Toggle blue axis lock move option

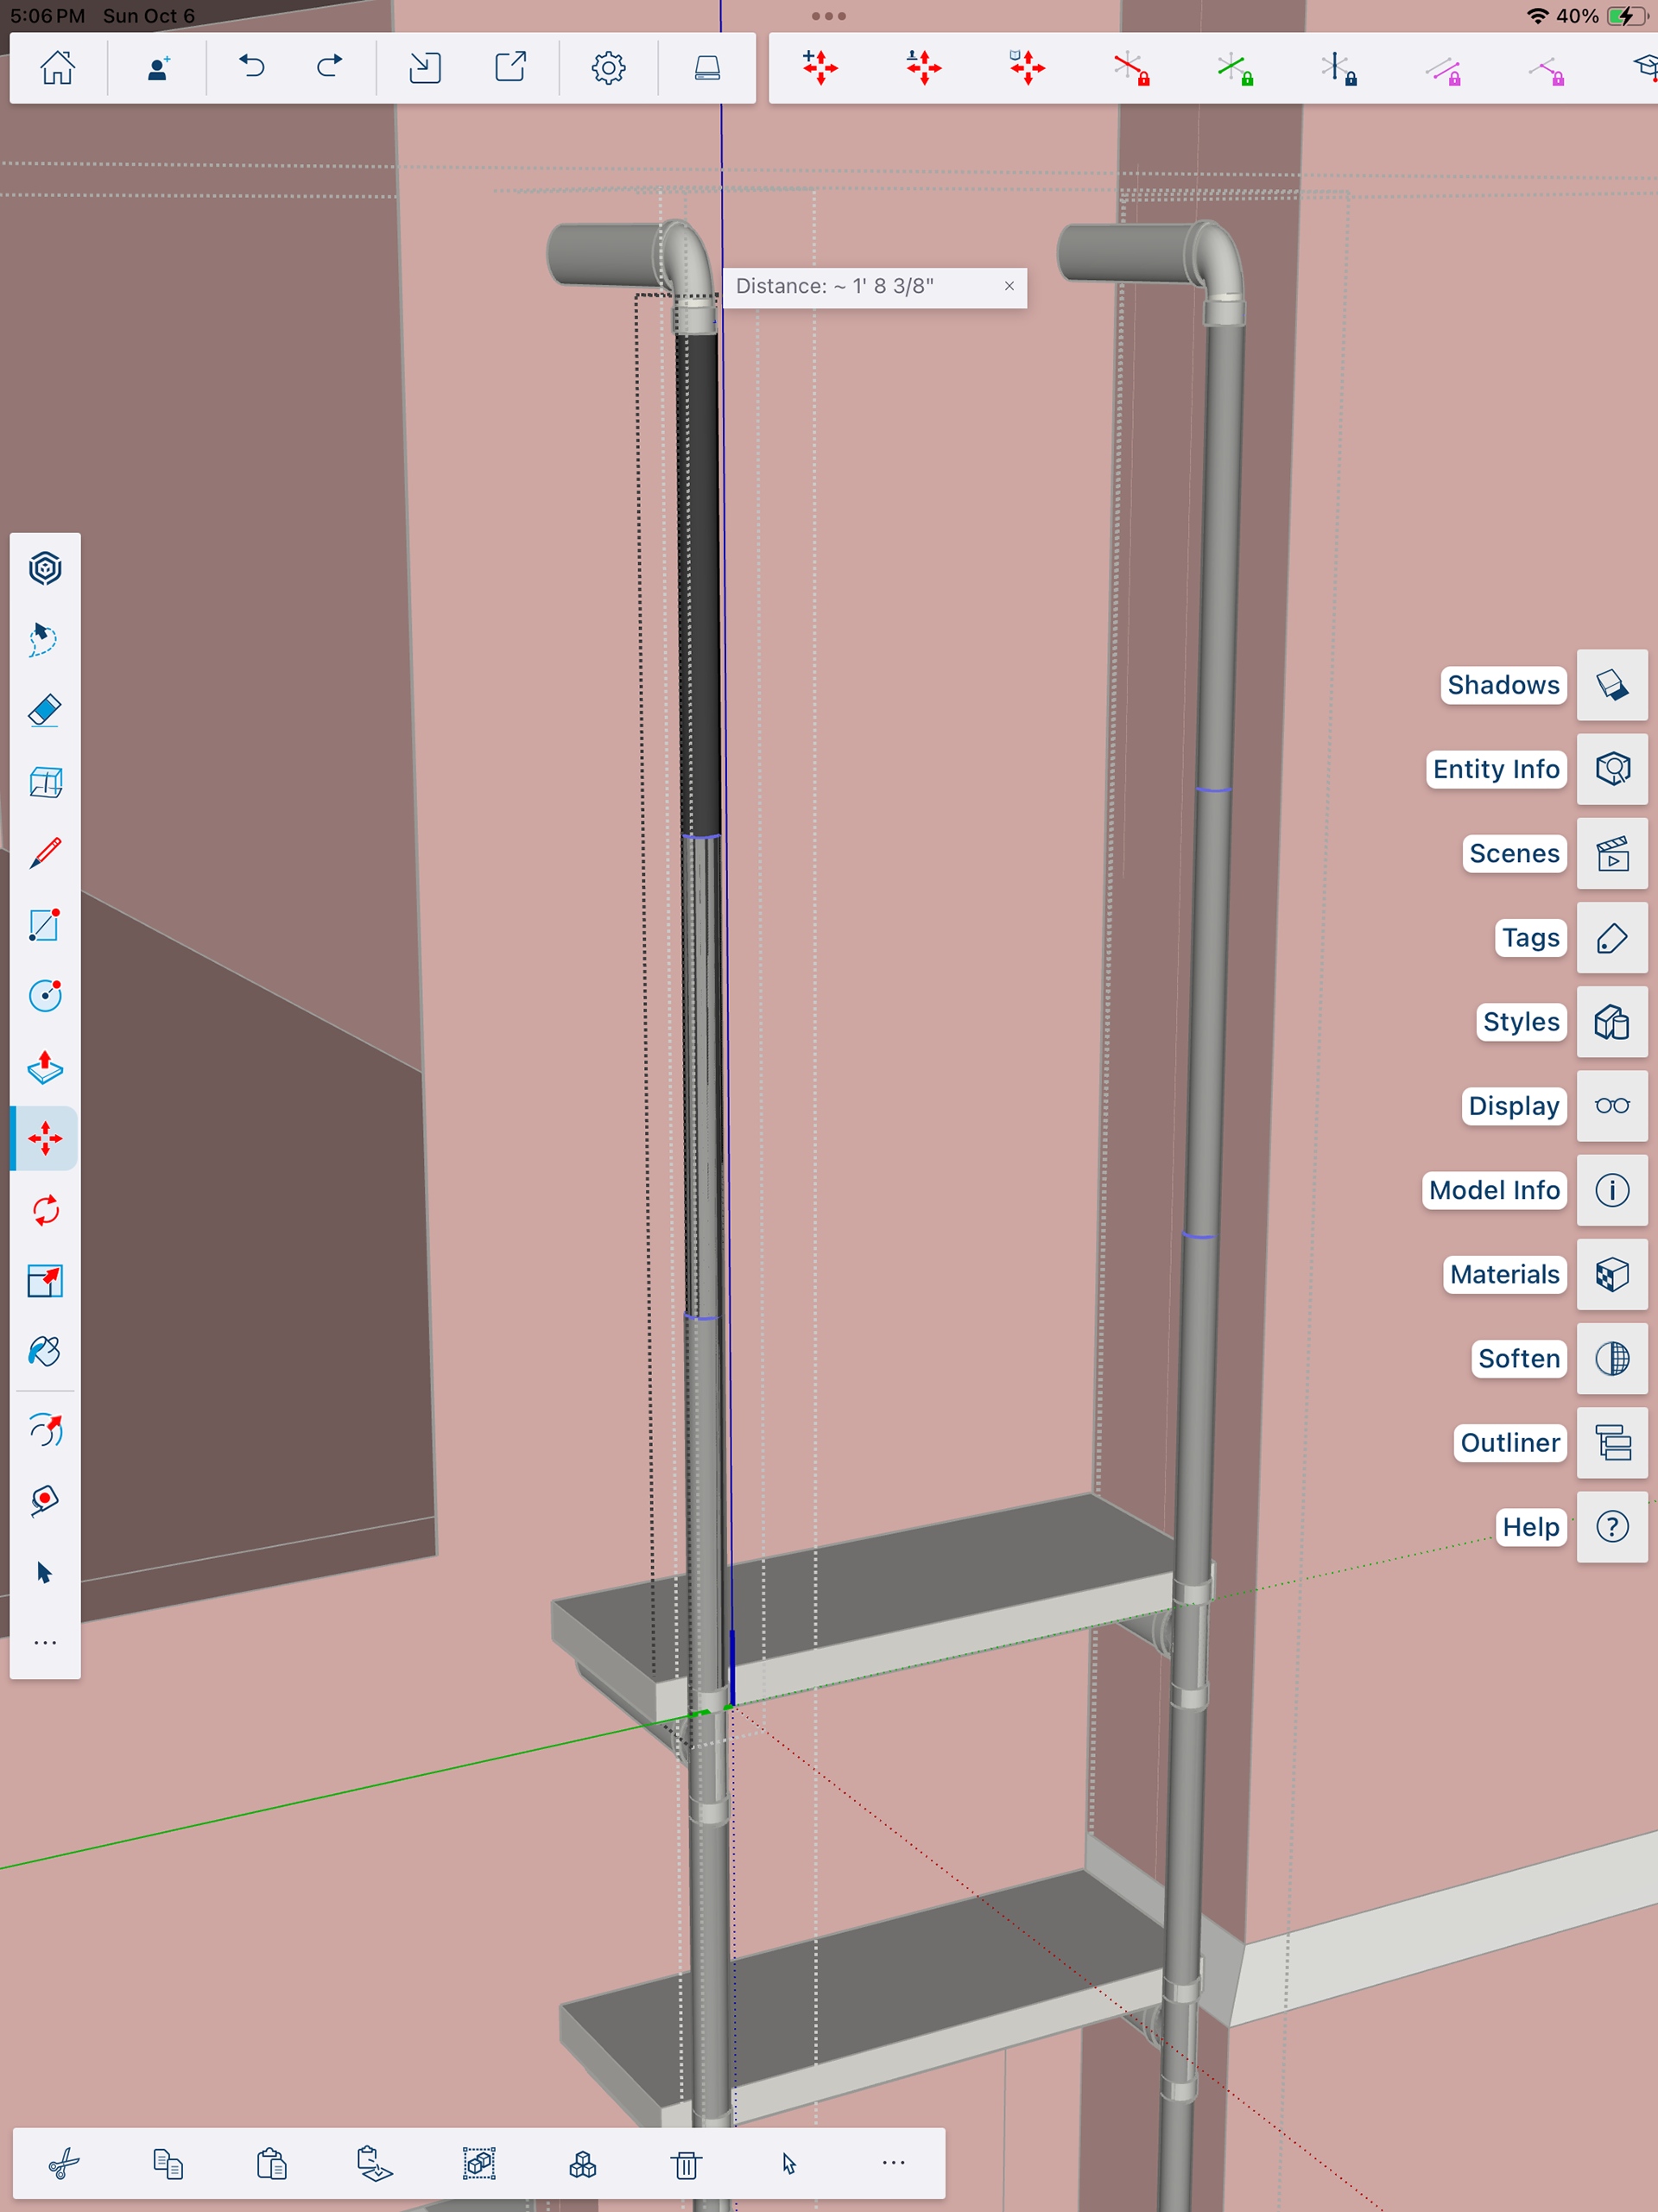point(1338,69)
